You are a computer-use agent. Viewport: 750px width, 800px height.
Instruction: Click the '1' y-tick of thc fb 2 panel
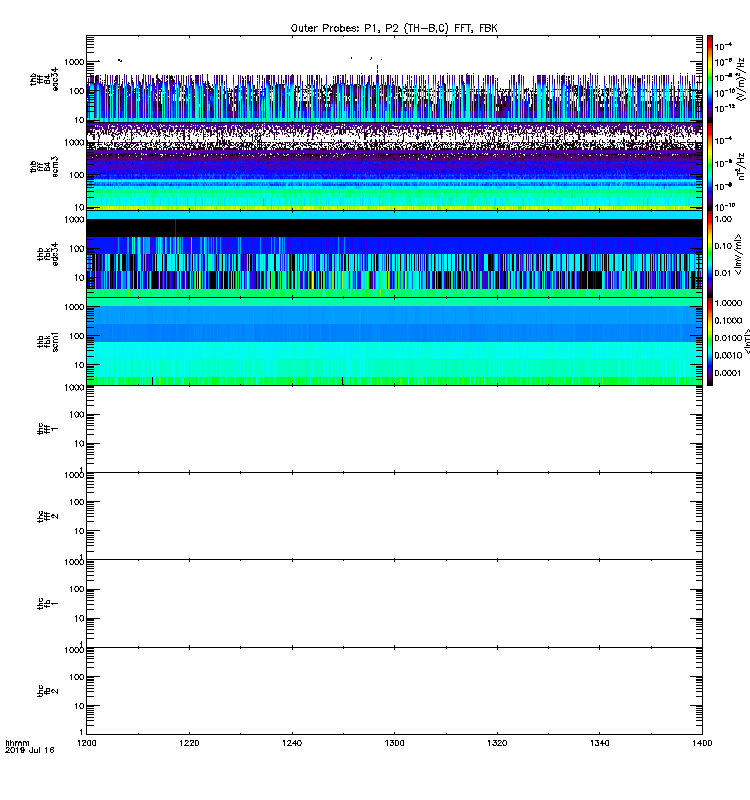tap(82, 732)
